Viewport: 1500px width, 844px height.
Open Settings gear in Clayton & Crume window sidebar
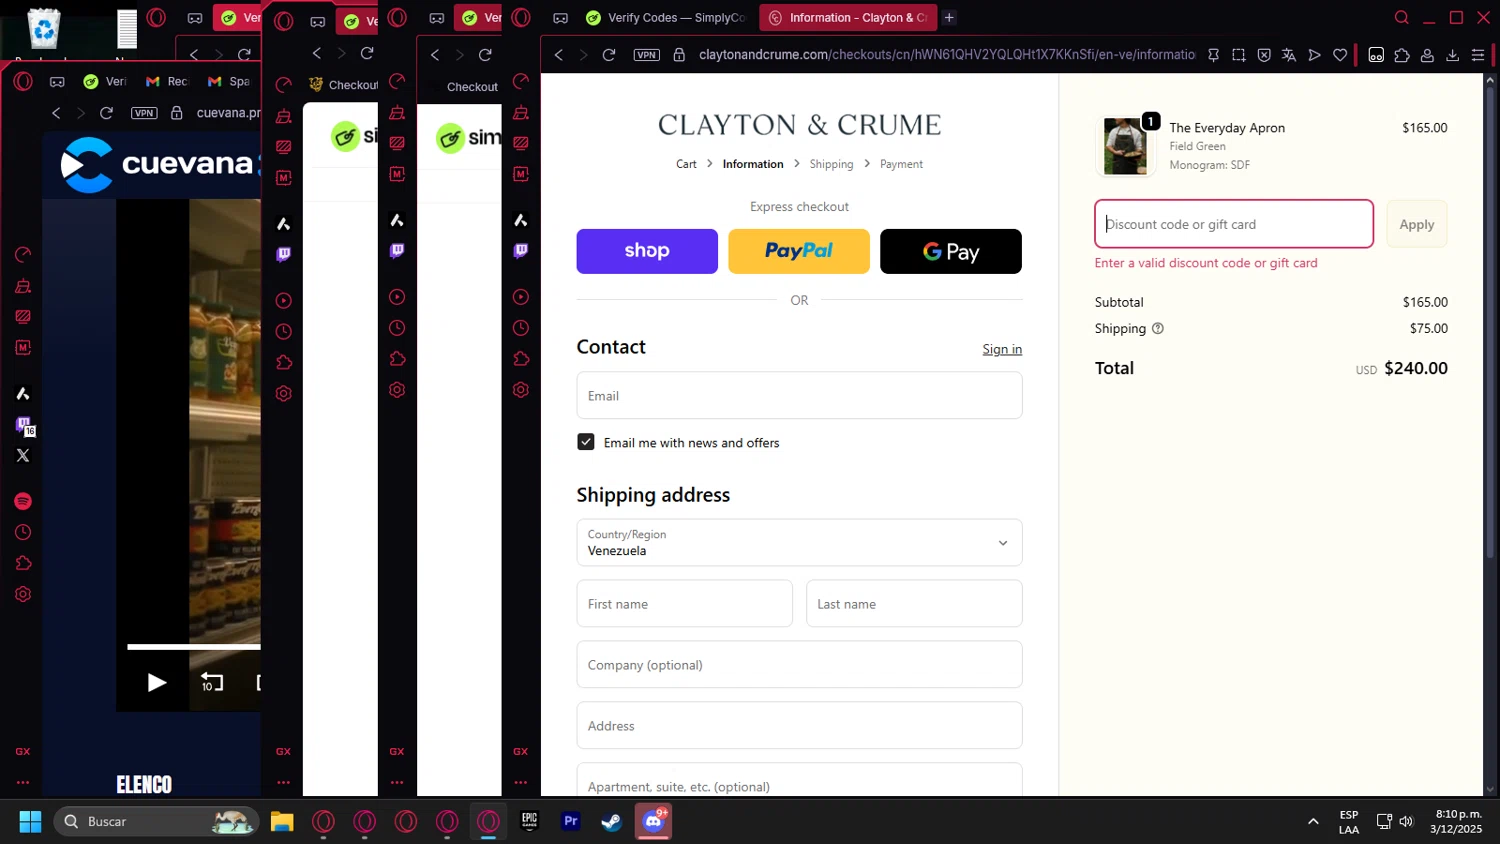[x=521, y=390]
